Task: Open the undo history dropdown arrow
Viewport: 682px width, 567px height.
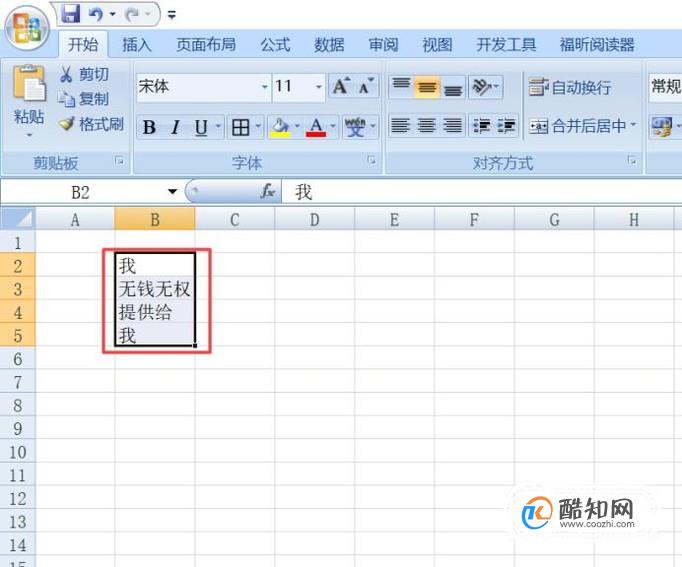Action: tap(112, 15)
